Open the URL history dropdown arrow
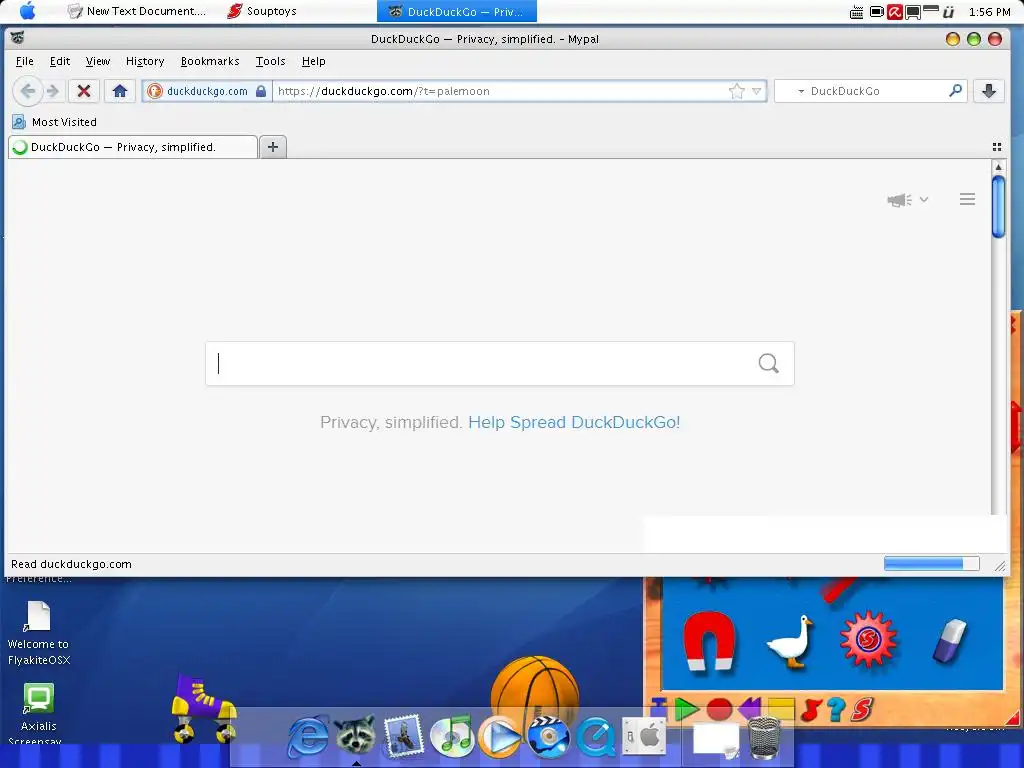This screenshot has height=768, width=1024. pos(757,91)
